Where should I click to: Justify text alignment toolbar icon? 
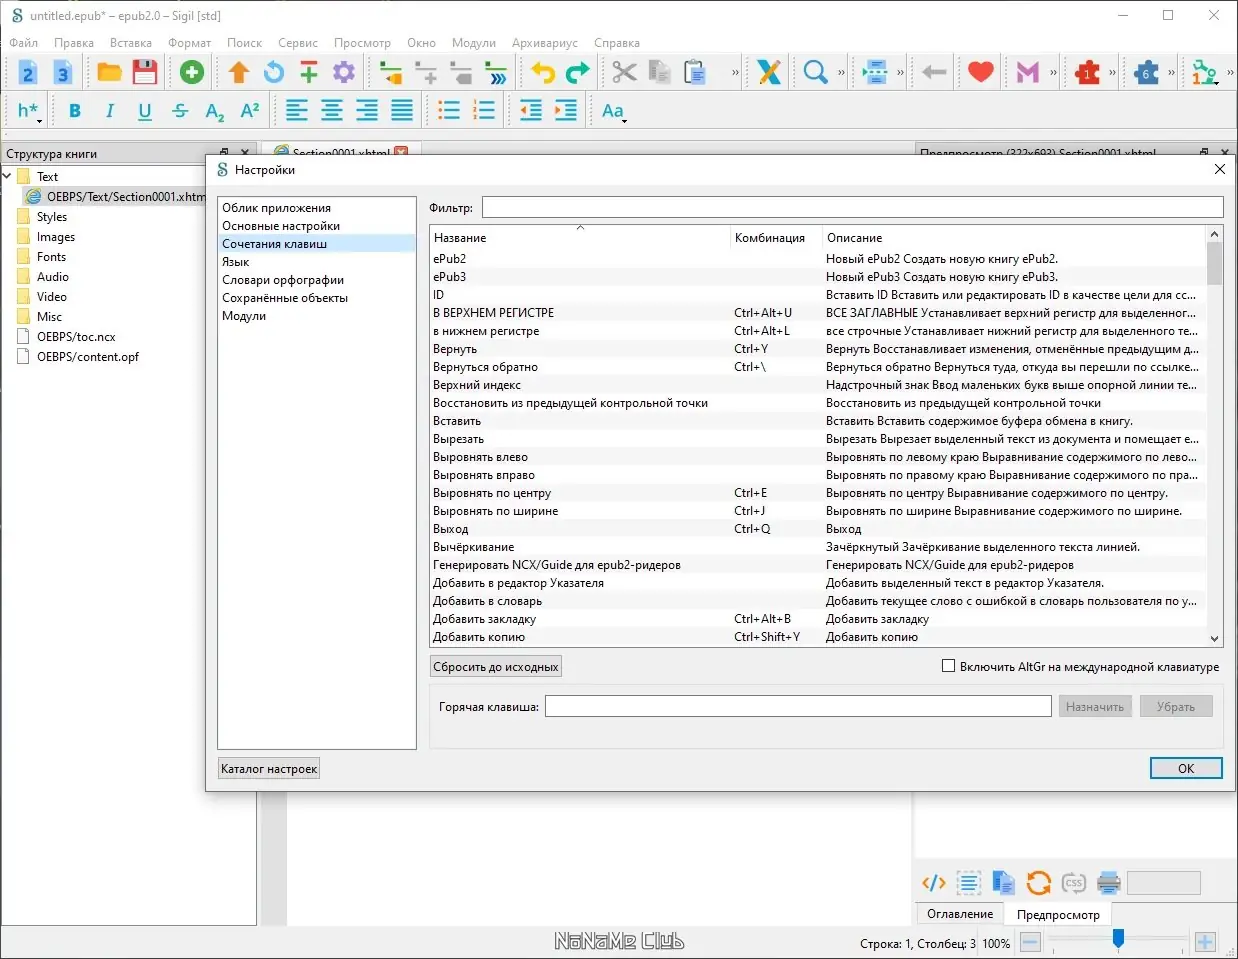(x=402, y=111)
